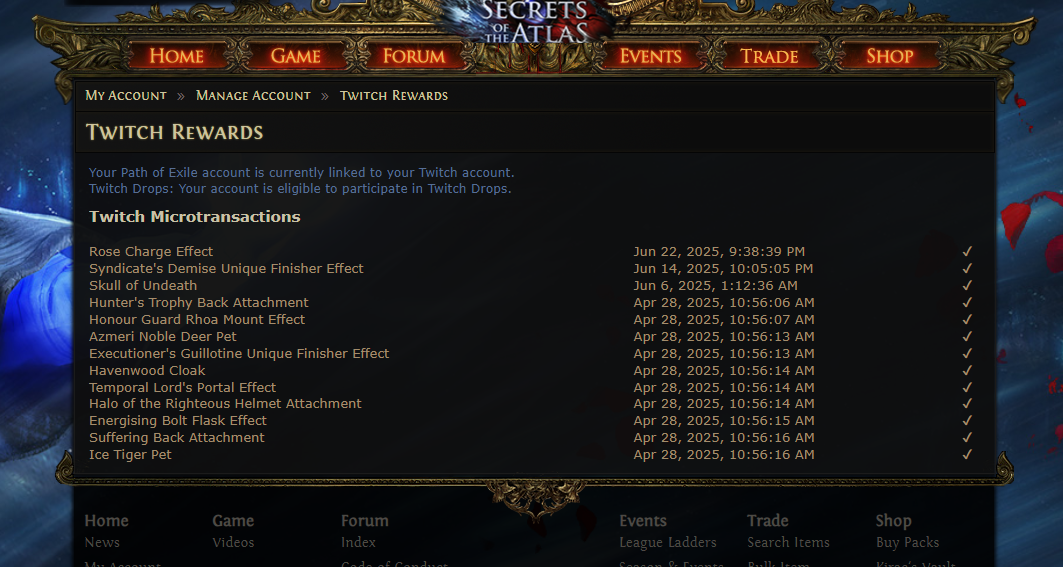Open the Trade navigation tab
1063x567 pixels.
pyautogui.click(x=769, y=56)
